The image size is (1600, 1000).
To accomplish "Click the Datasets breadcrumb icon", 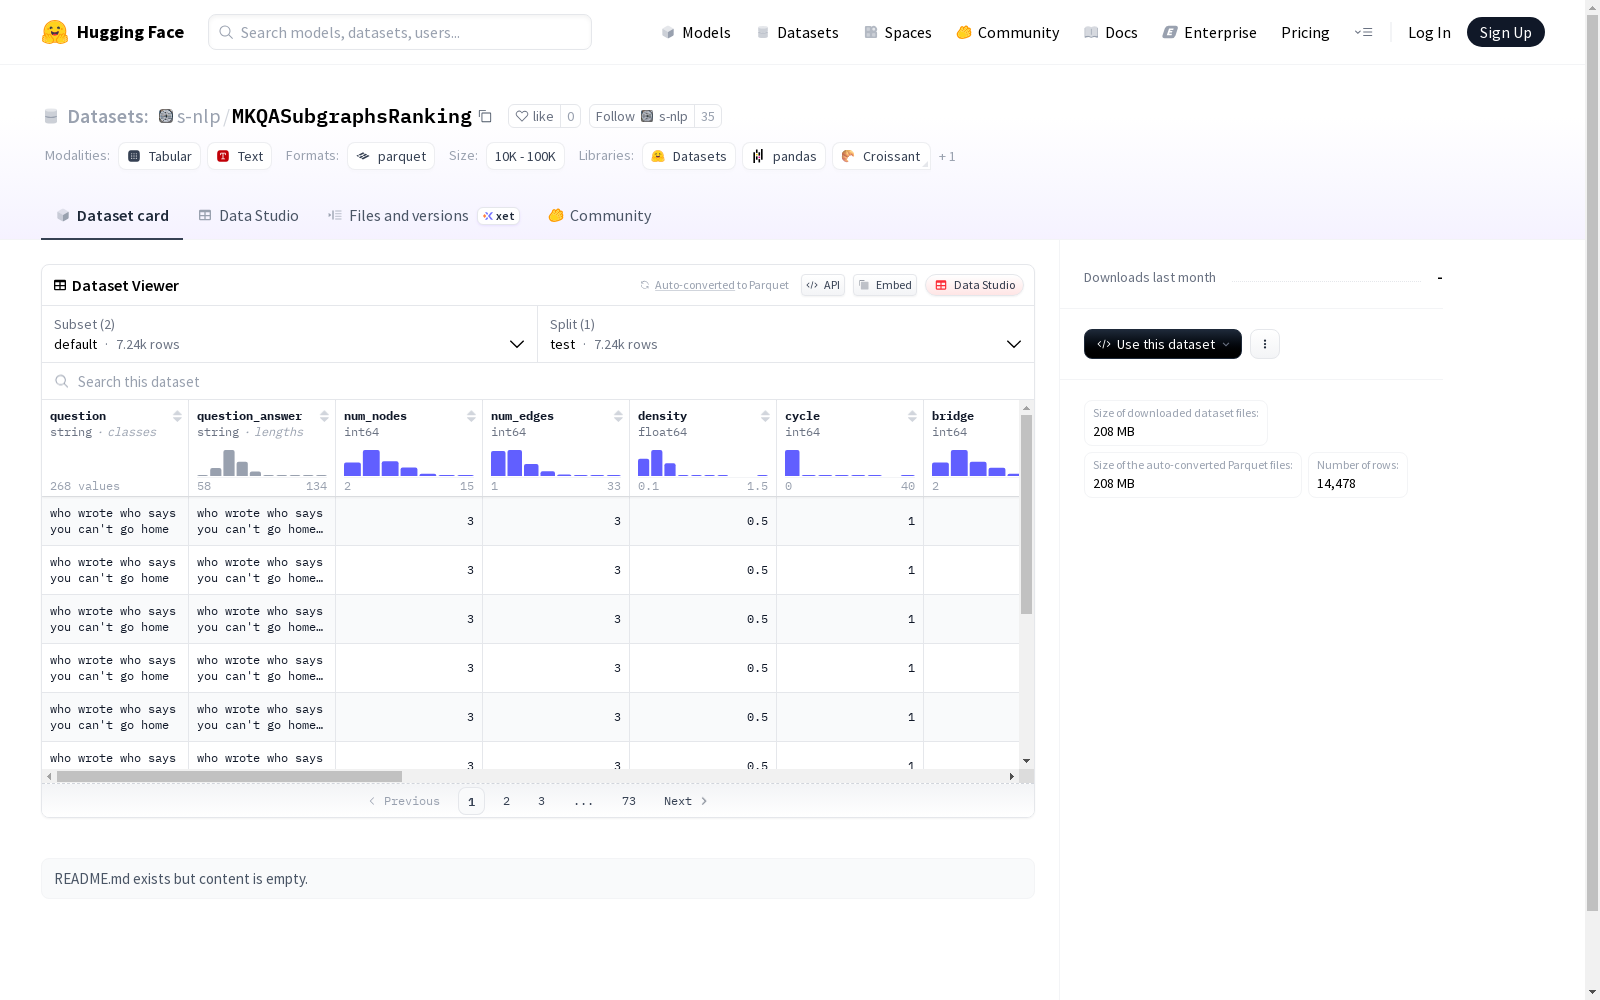I will [51, 116].
